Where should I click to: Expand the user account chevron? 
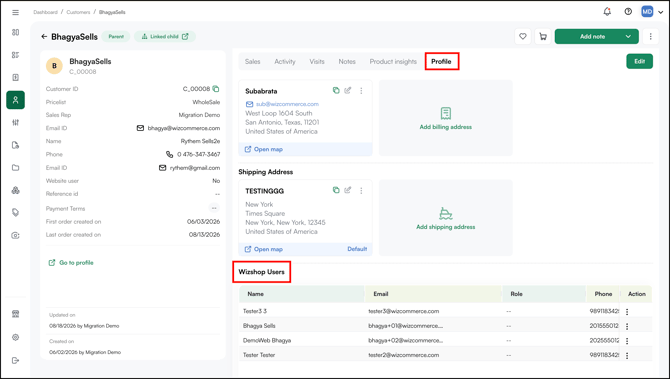pyautogui.click(x=661, y=12)
